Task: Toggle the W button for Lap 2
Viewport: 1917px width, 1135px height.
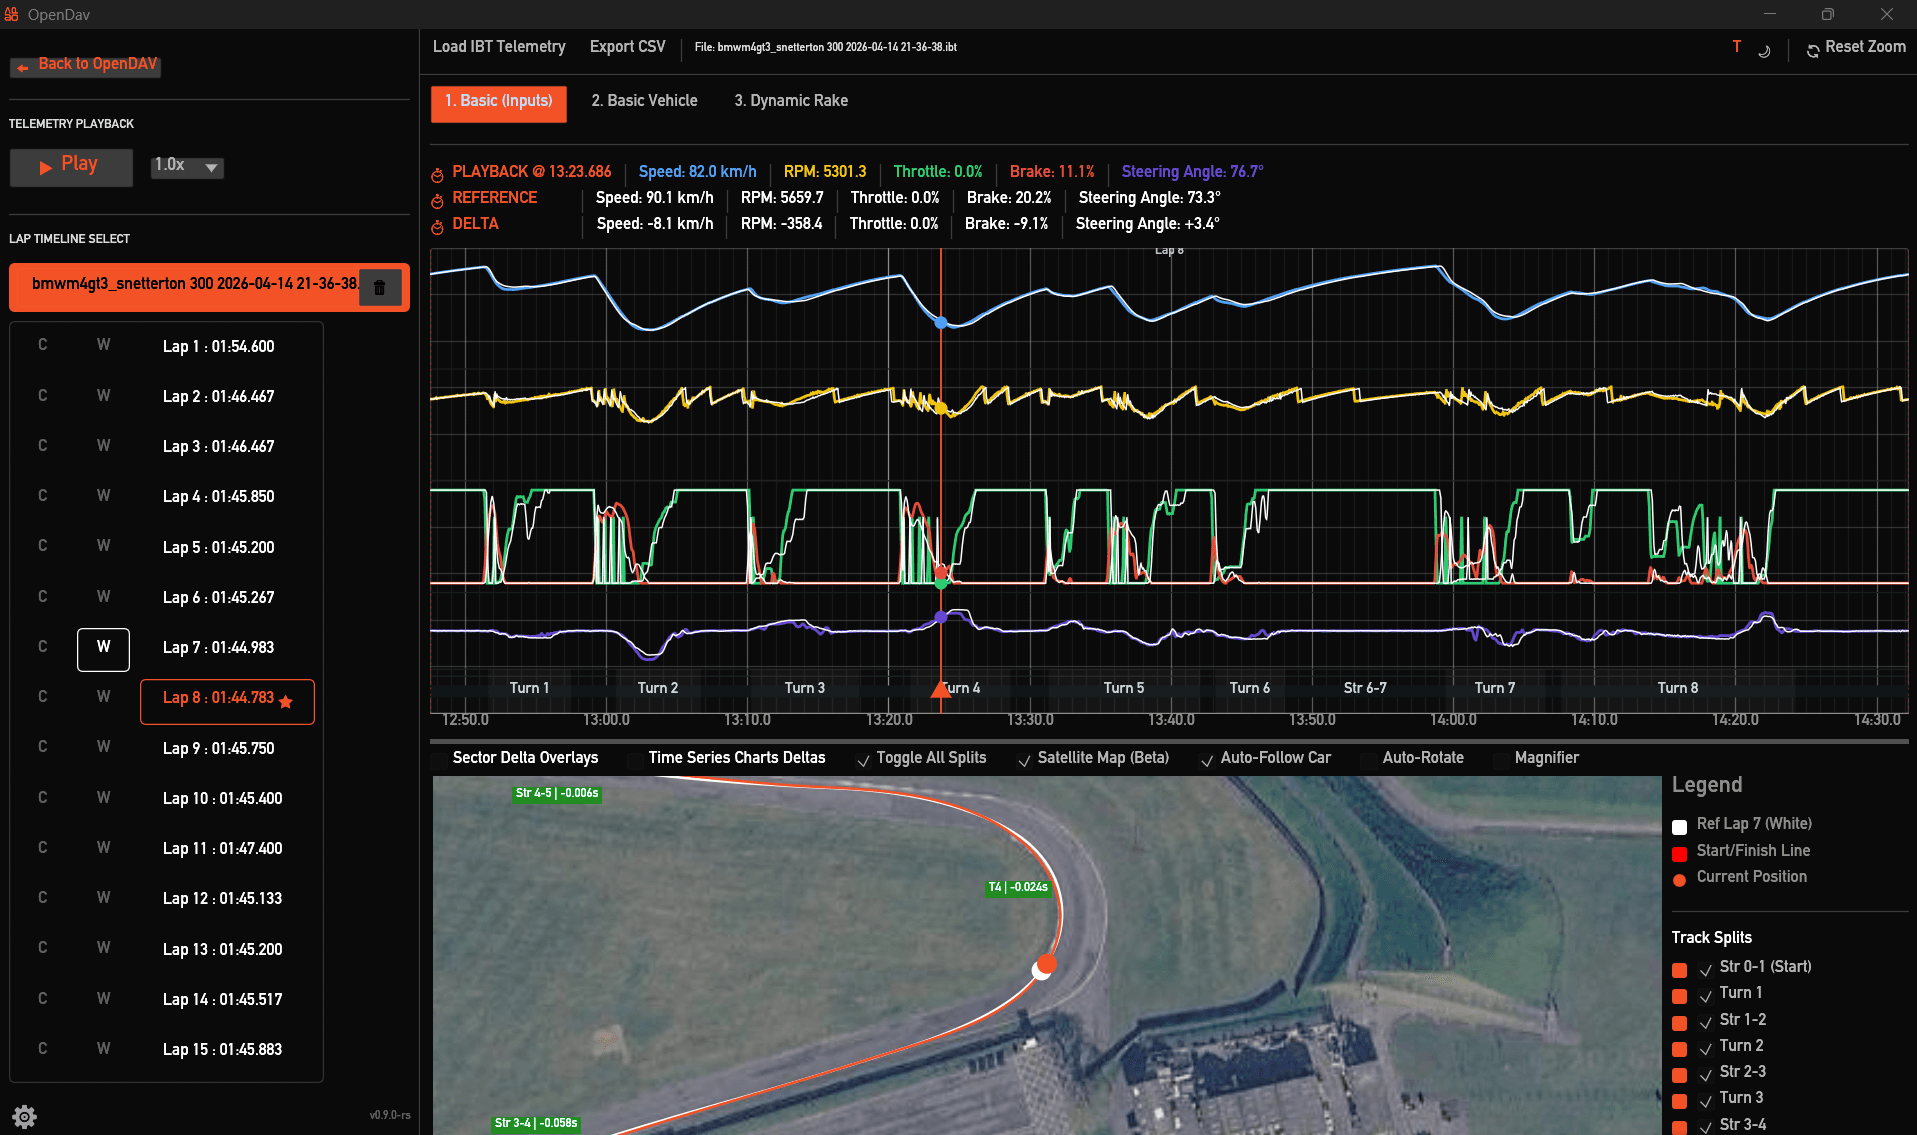Action: [x=103, y=396]
